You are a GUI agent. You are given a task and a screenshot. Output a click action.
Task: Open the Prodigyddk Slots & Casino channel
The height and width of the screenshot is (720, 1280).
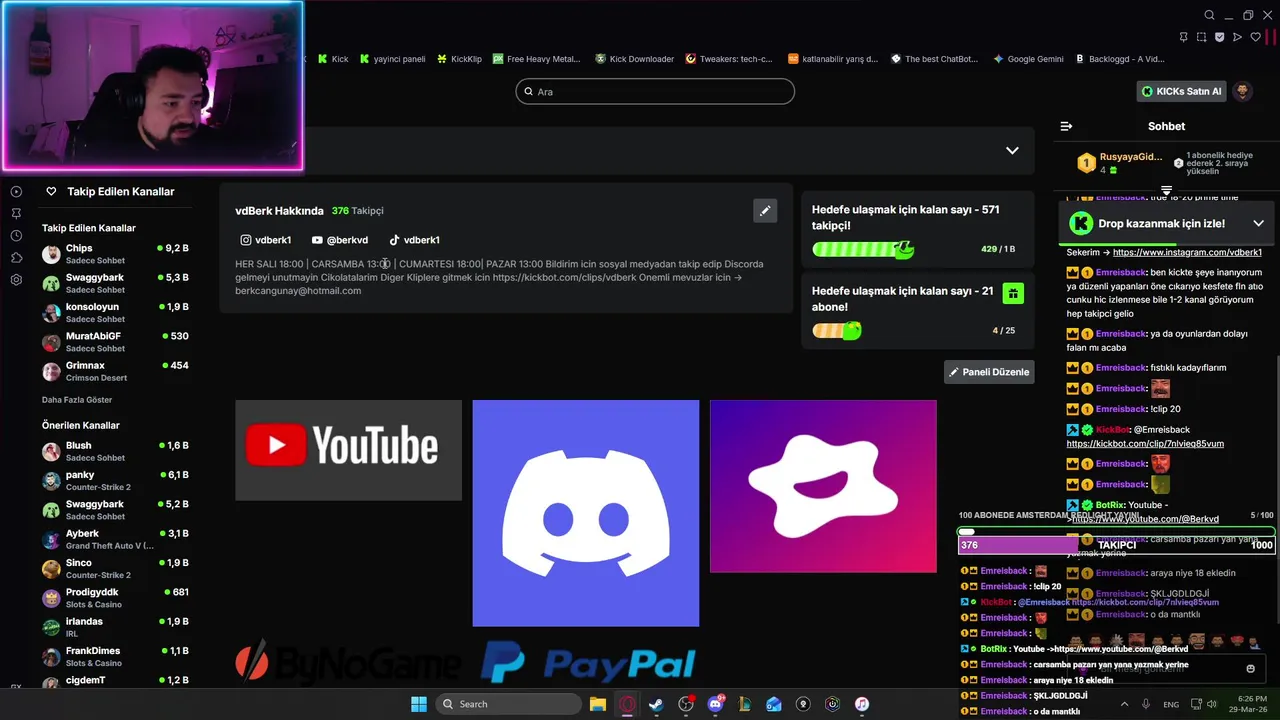coord(115,598)
